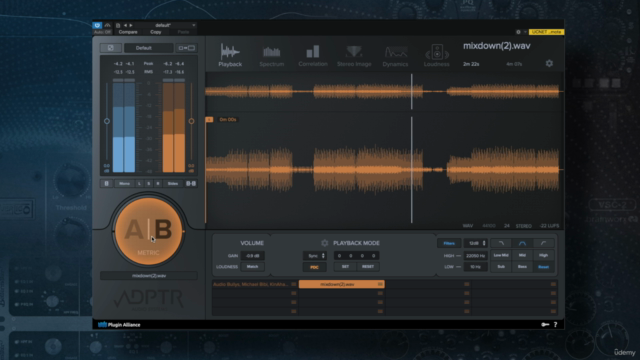The image size is (640, 360).
Task: Click the Compare button in host toolbar
Action: (128, 32)
